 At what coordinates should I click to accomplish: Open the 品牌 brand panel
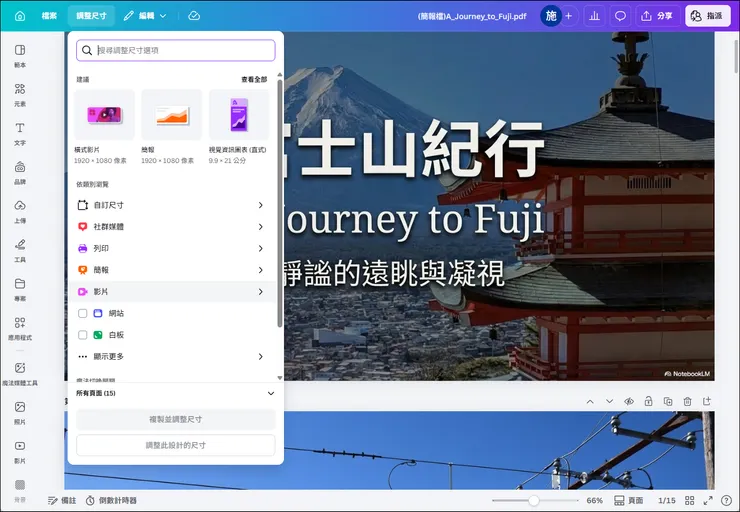tap(20, 173)
